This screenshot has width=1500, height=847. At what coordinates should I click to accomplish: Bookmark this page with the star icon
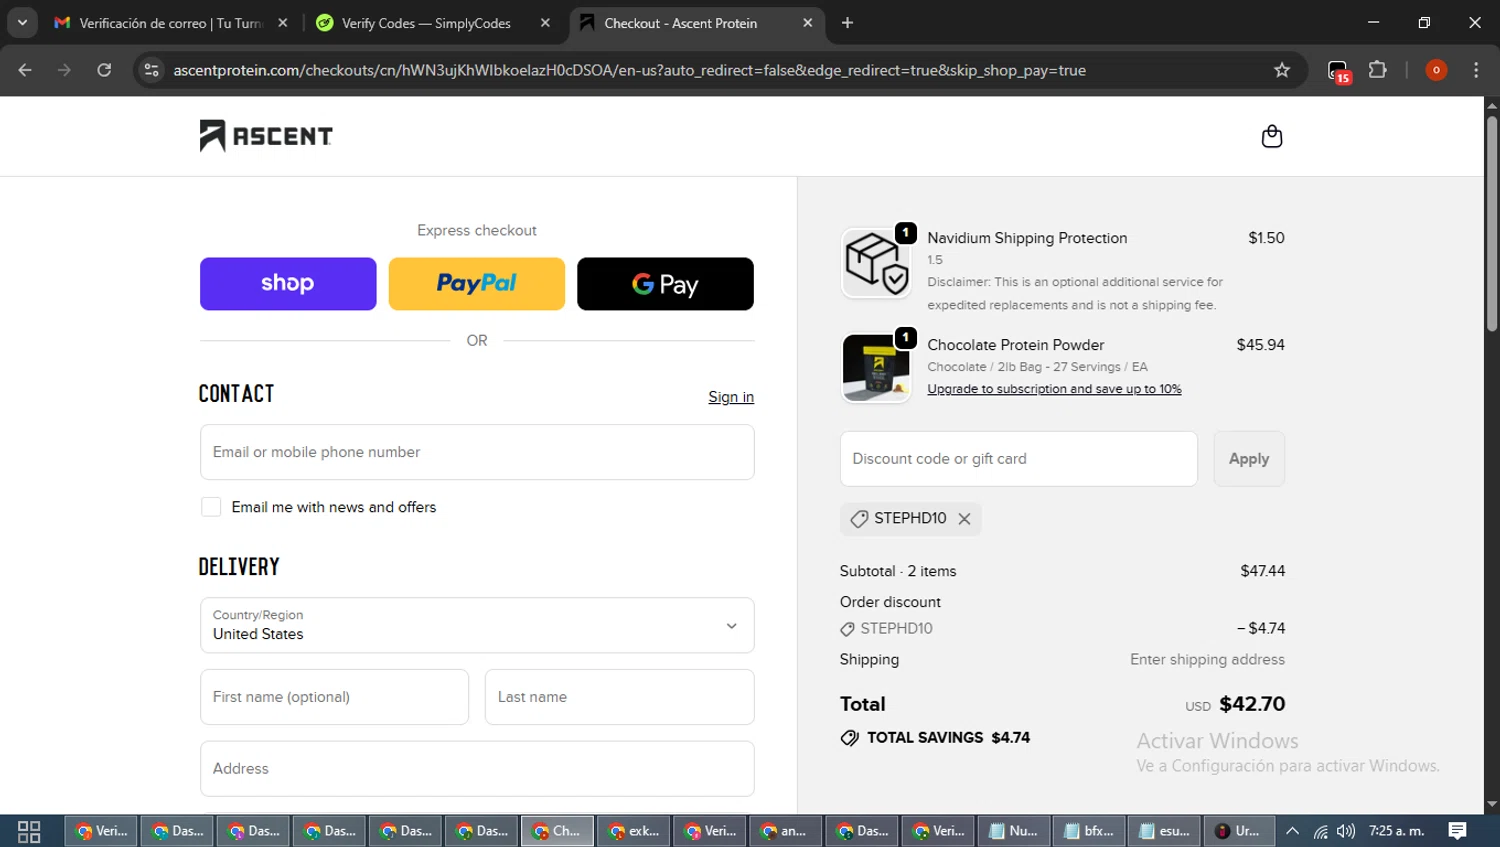1282,70
